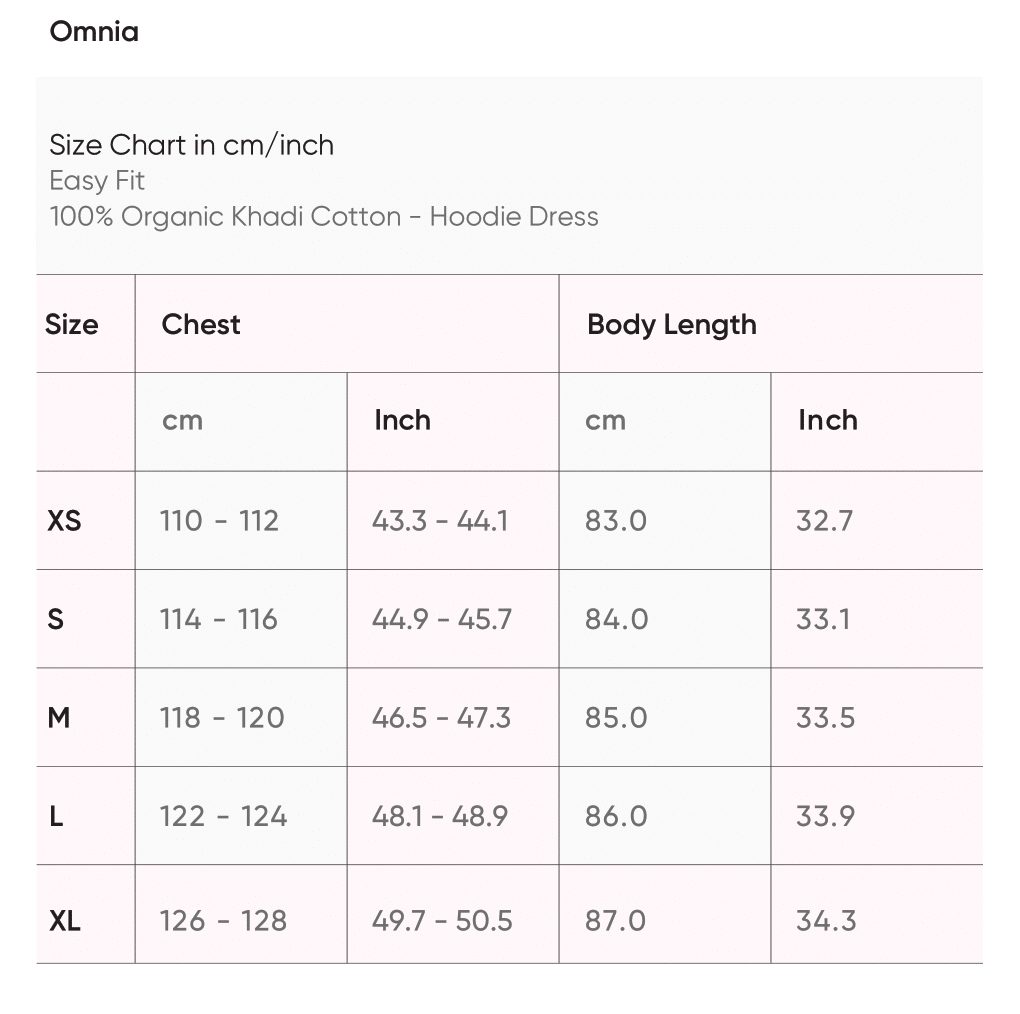The image size is (1020, 1014).
Task: Click the M body length inch cell '33.5'
Action: (x=825, y=718)
